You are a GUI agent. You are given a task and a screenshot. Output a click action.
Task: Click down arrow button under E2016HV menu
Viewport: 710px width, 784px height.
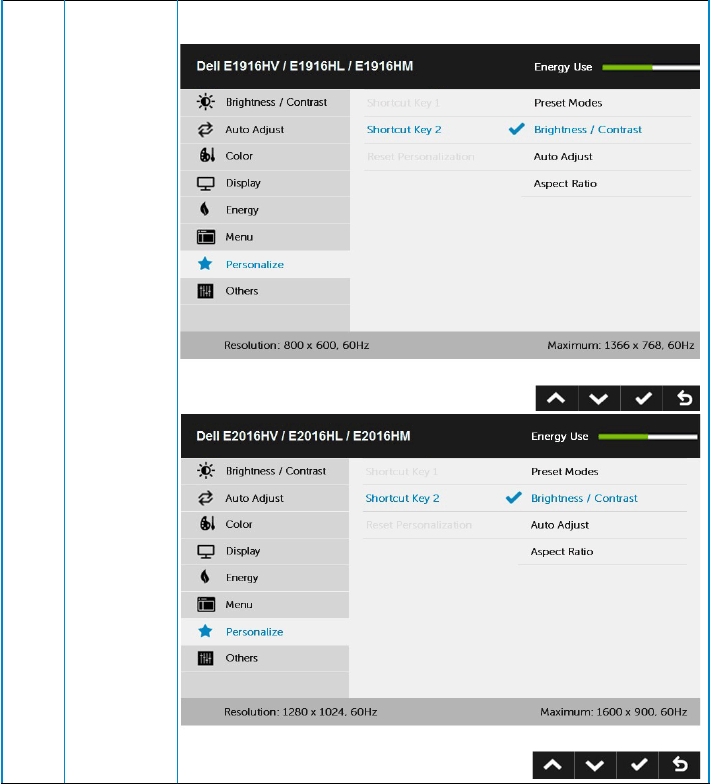(x=596, y=765)
